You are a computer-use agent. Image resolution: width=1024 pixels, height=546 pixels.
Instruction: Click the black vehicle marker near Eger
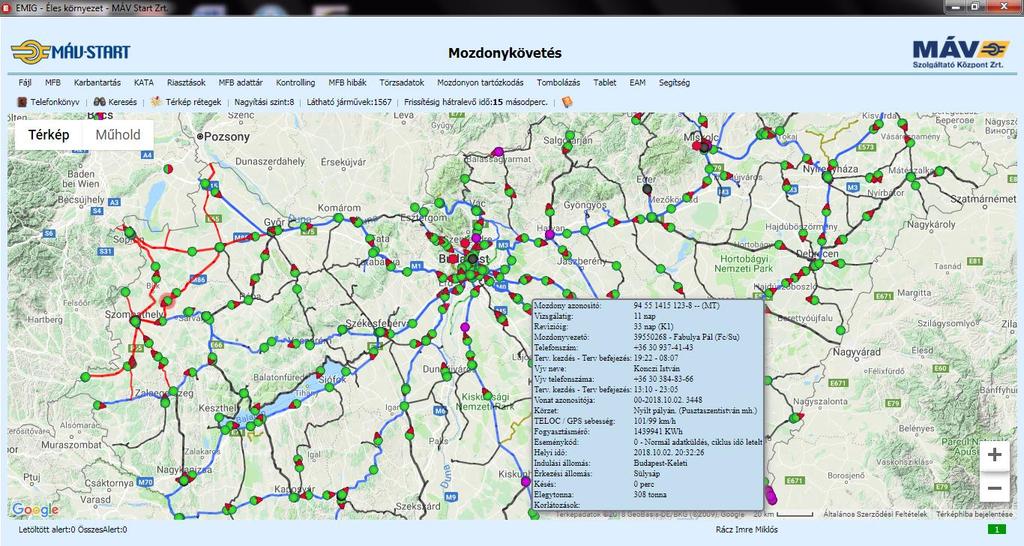647,189
